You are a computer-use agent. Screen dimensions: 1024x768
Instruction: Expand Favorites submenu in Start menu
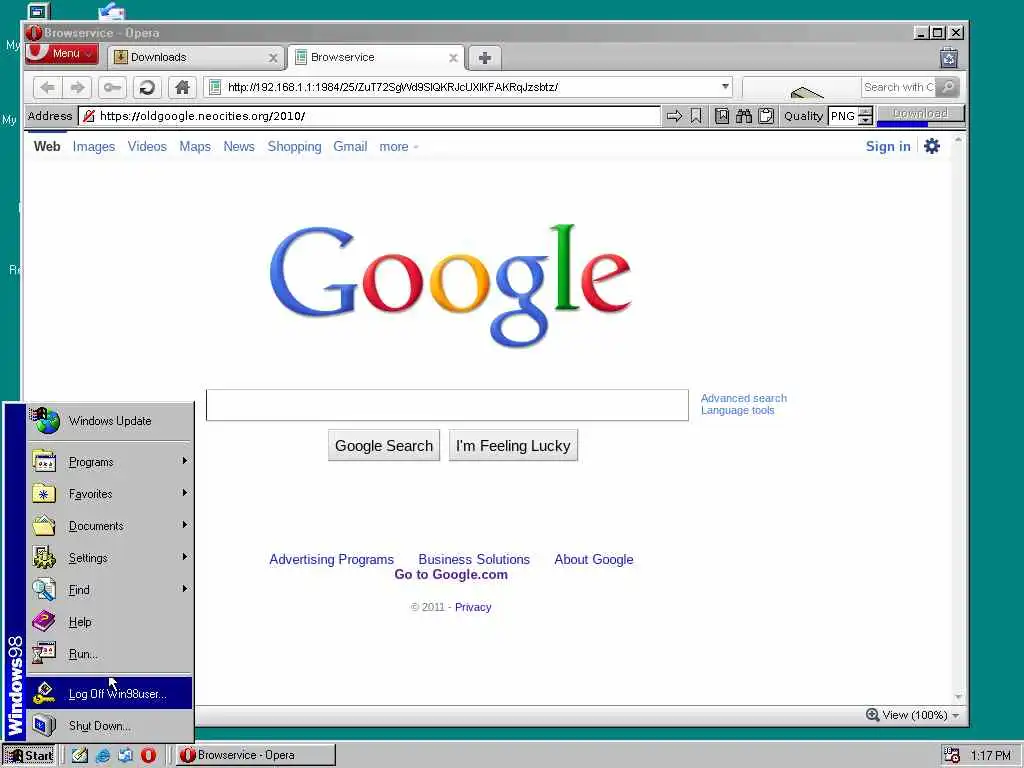[x=110, y=494]
